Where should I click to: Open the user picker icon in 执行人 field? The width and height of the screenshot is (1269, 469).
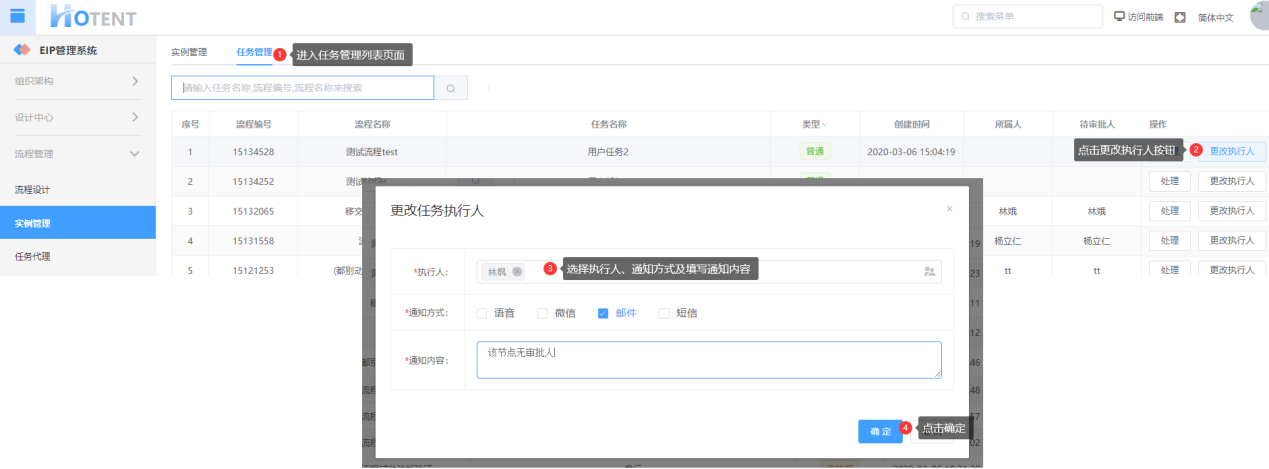click(929, 272)
